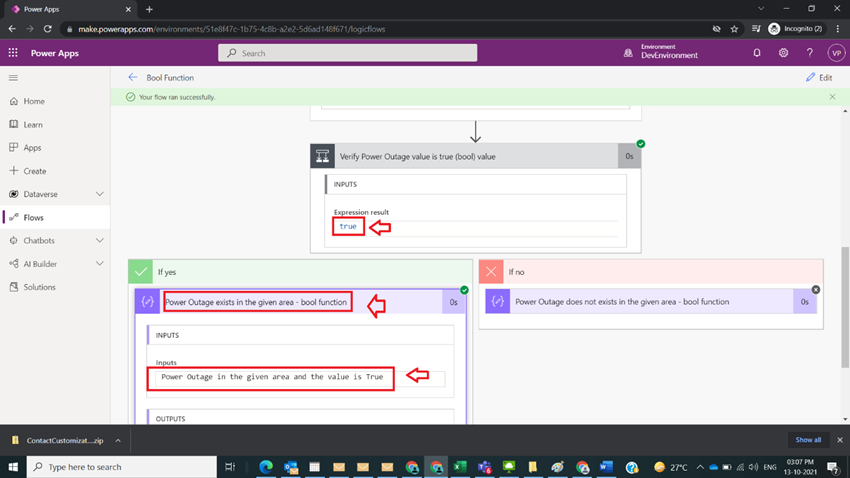Show hidden system tray icons

700,467
